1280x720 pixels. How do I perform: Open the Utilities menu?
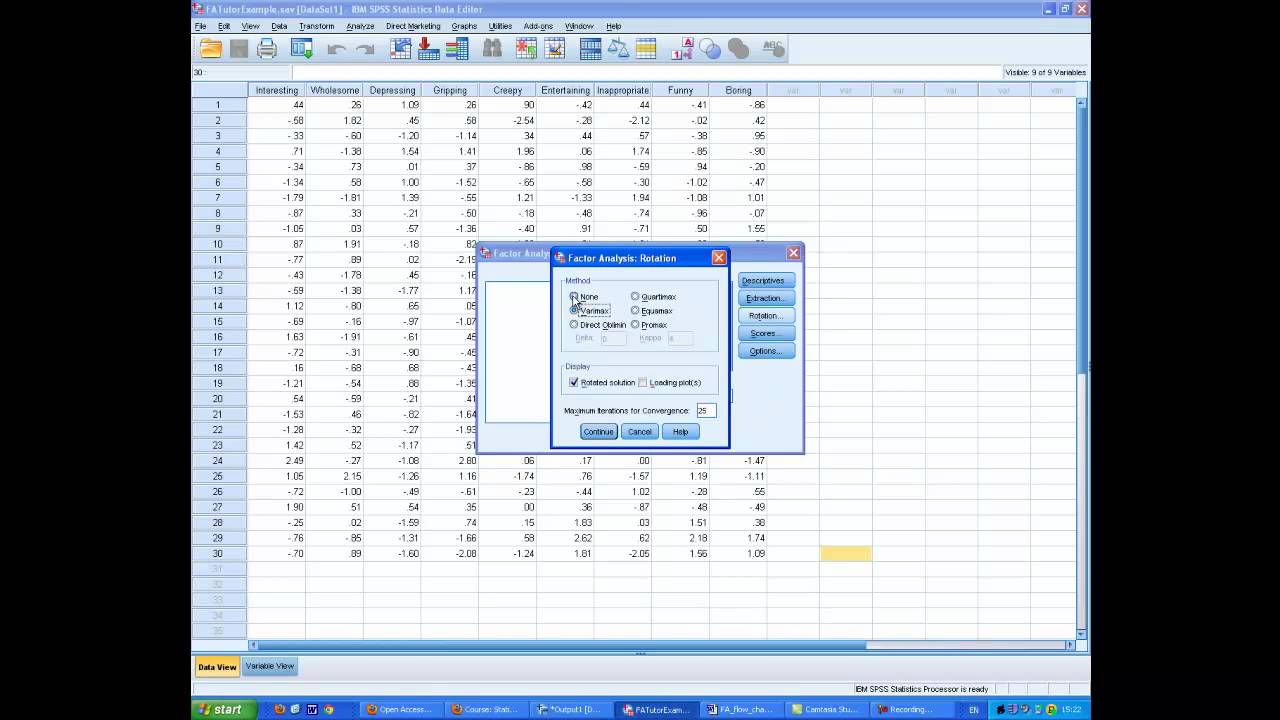point(500,26)
